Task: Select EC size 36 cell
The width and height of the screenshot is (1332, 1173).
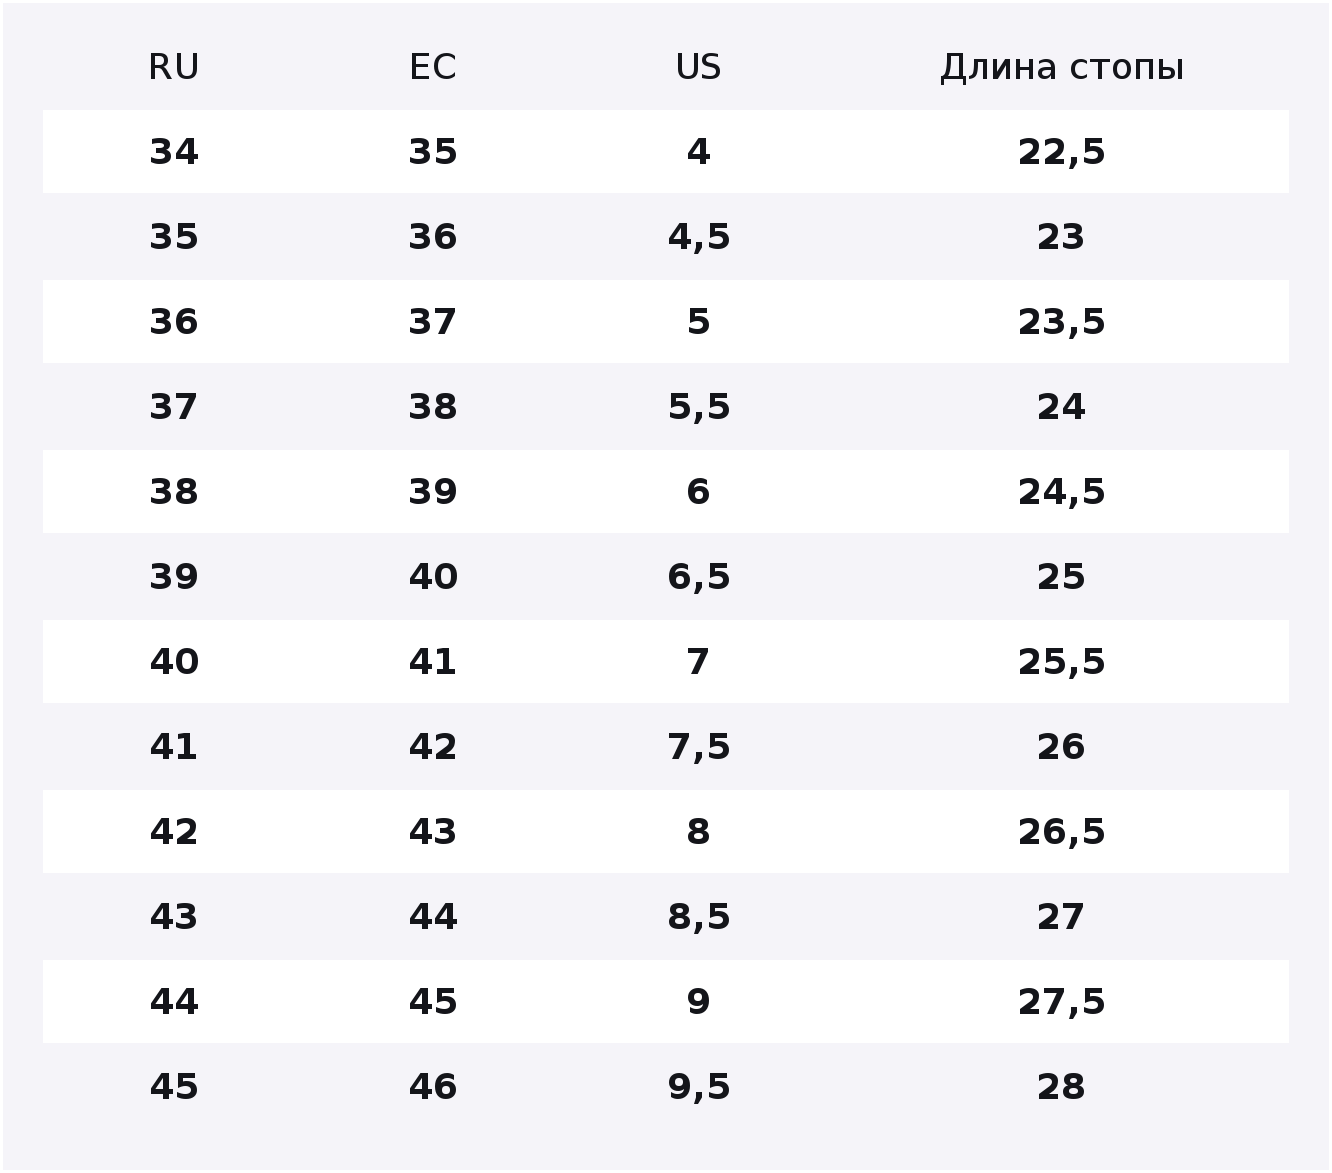Action: (x=433, y=237)
